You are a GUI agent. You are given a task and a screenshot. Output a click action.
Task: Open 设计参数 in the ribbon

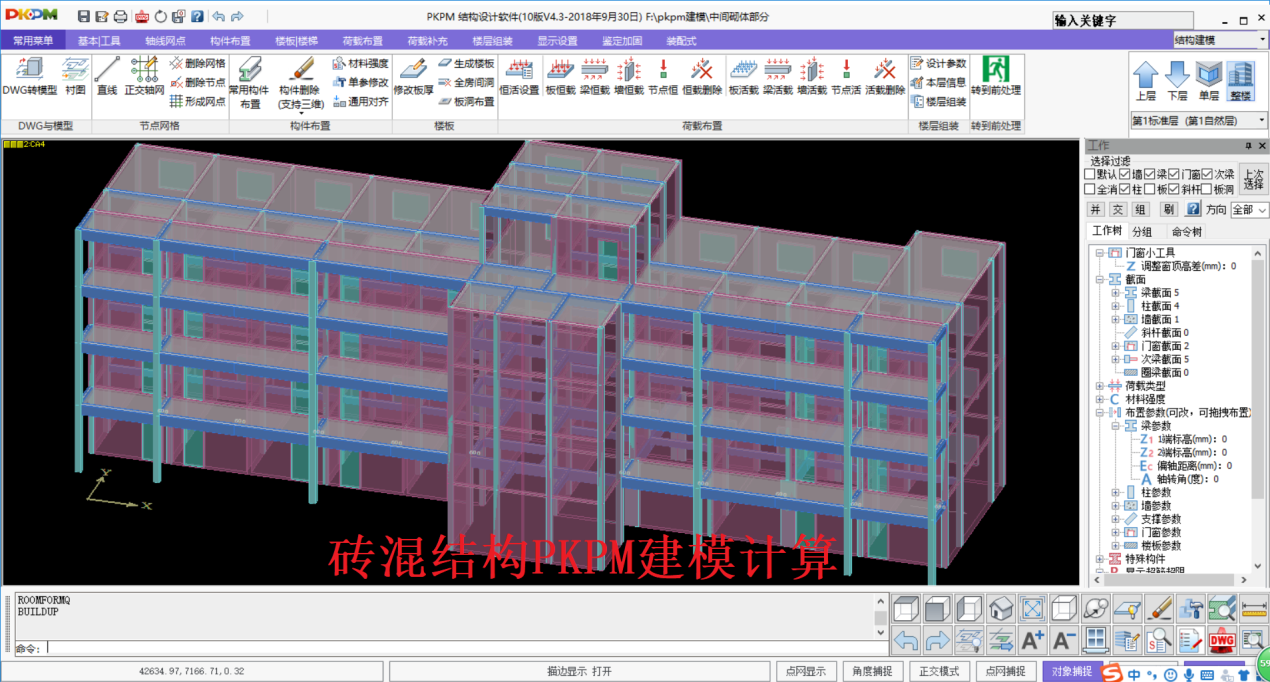938,63
